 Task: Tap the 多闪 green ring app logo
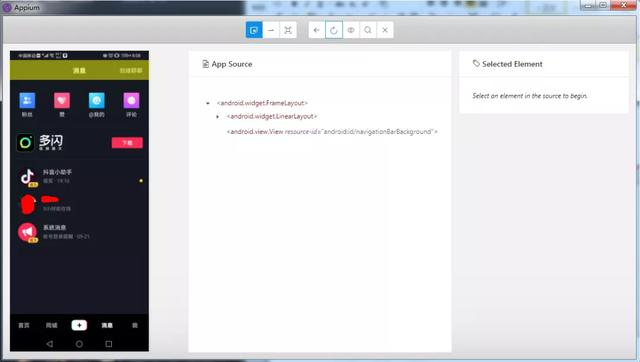pyautogui.click(x=25, y=142)
